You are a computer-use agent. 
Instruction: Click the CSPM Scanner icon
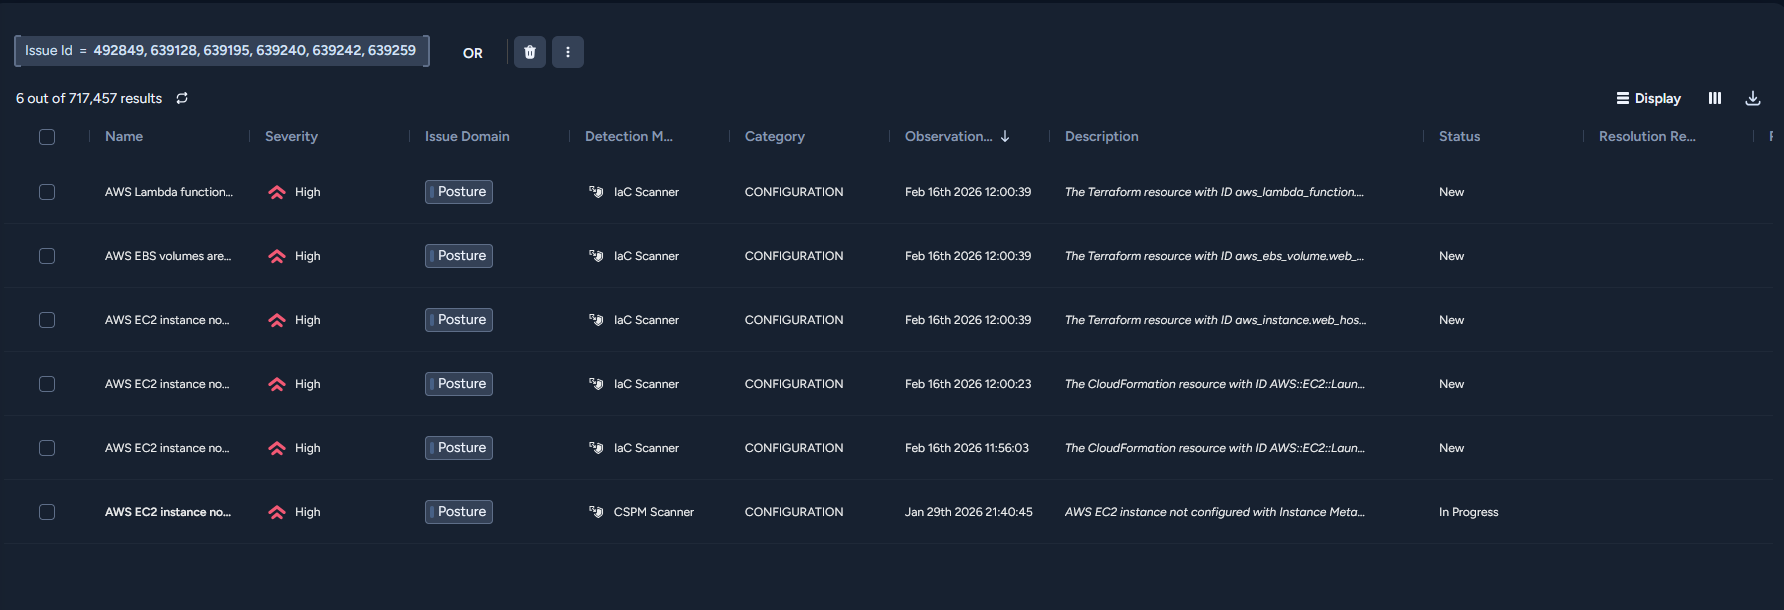(596, 512)
